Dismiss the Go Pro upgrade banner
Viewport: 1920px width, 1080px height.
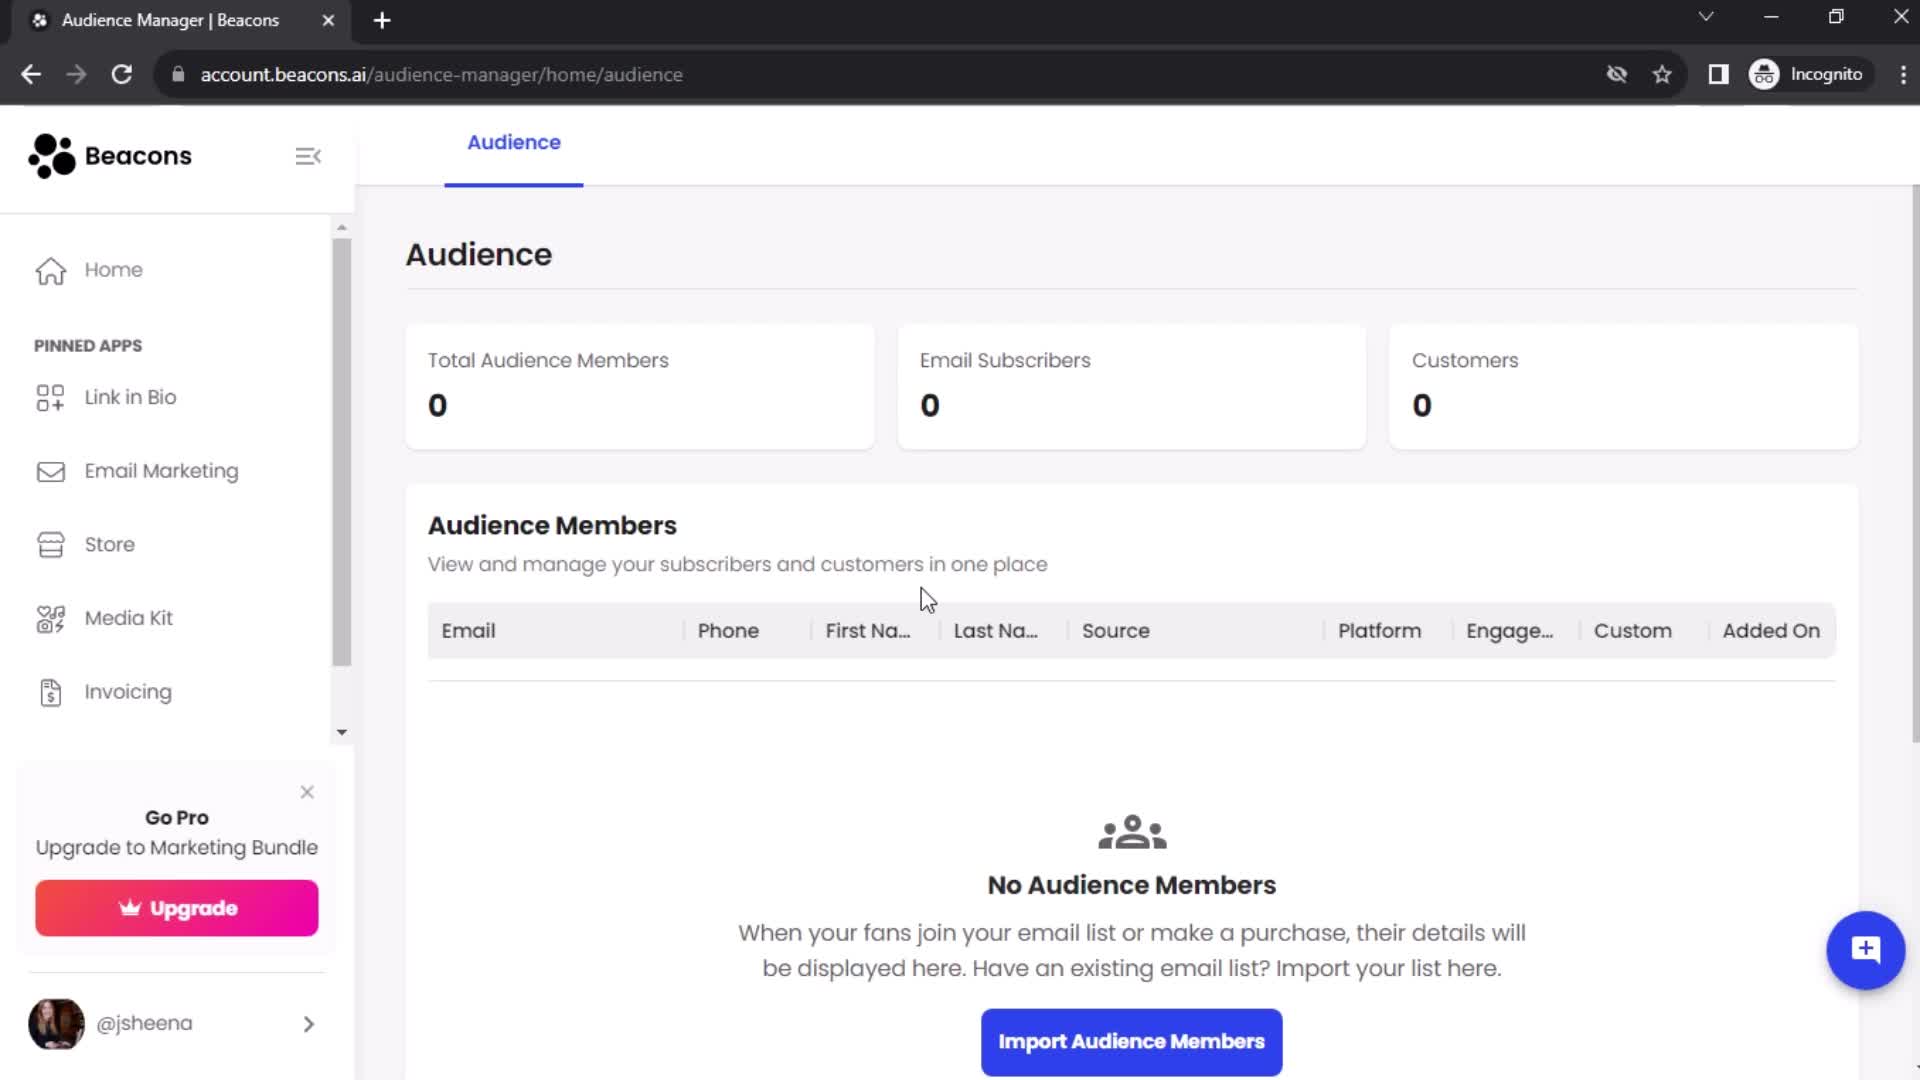[x=306, y=790]
